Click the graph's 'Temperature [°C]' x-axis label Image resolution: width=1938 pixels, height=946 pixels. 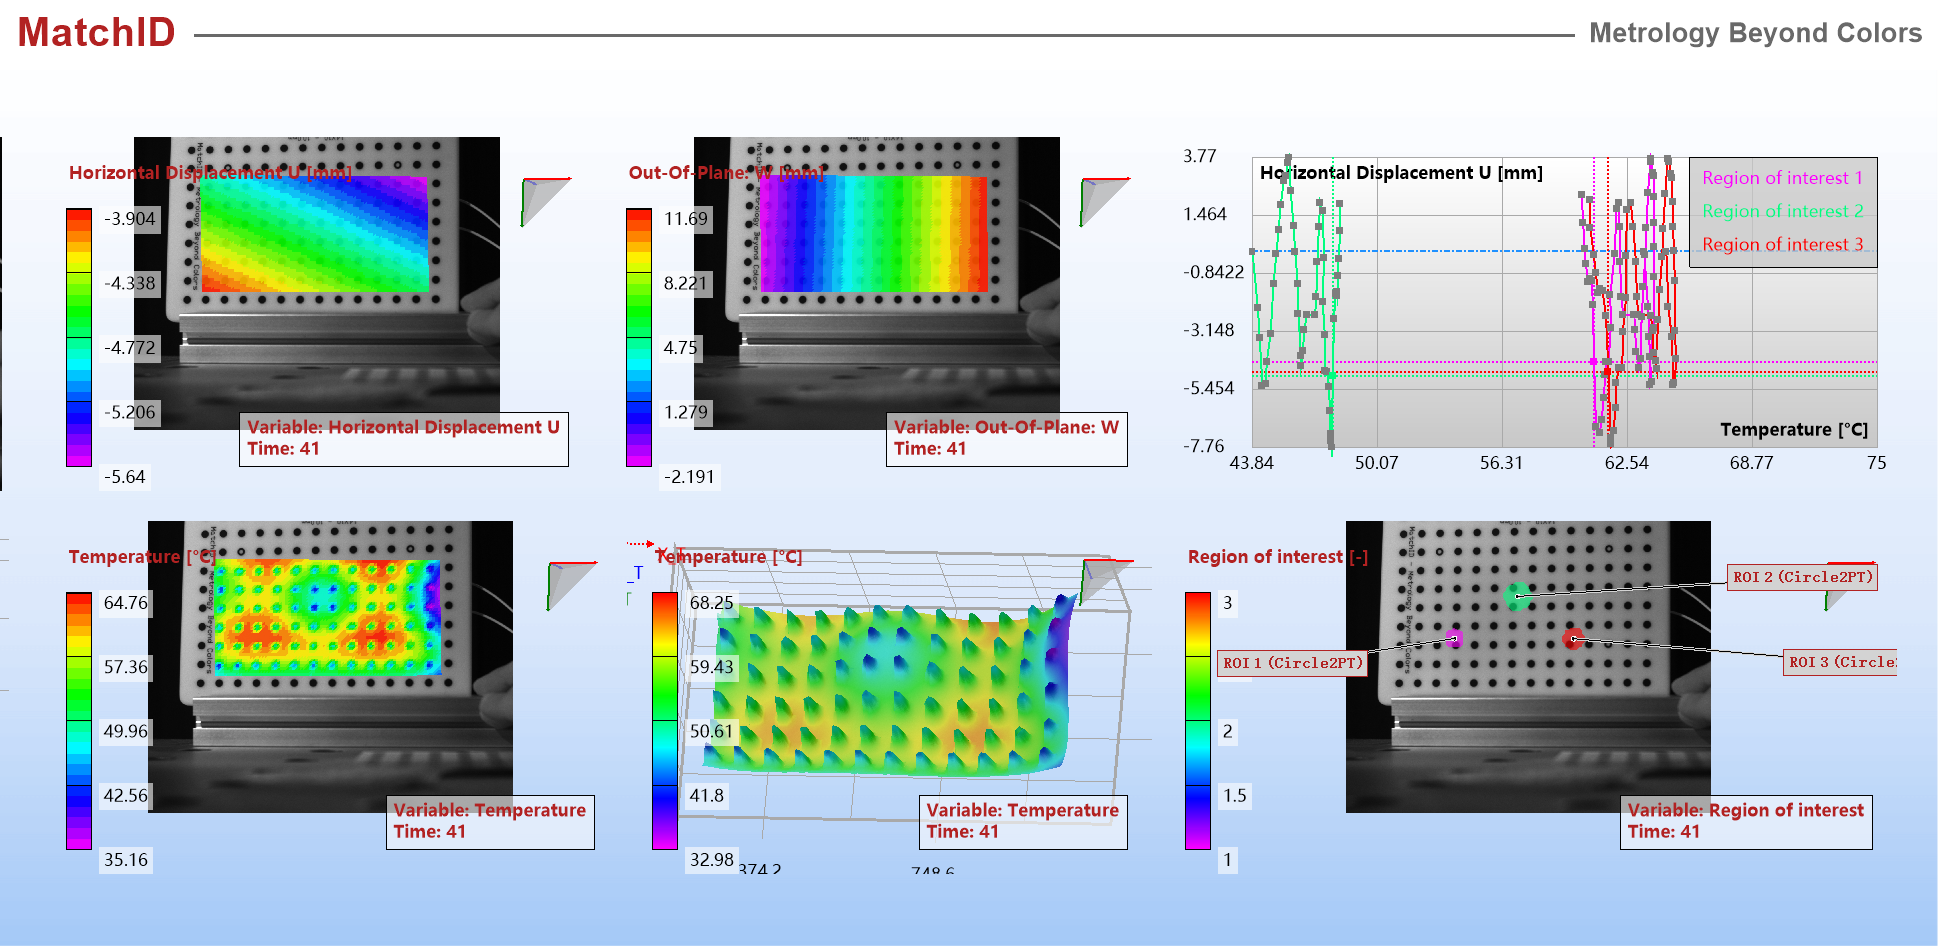click(x=1794, y=430)
